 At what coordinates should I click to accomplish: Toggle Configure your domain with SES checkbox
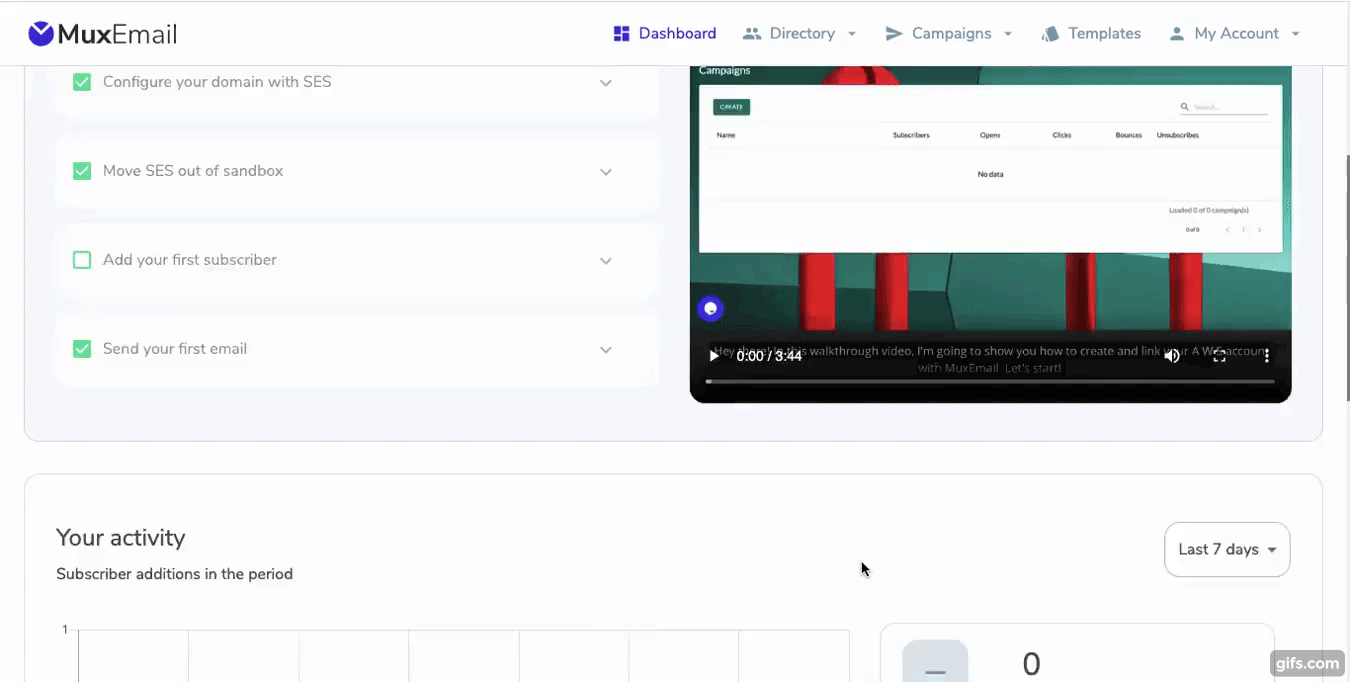(x=82, y=82)
